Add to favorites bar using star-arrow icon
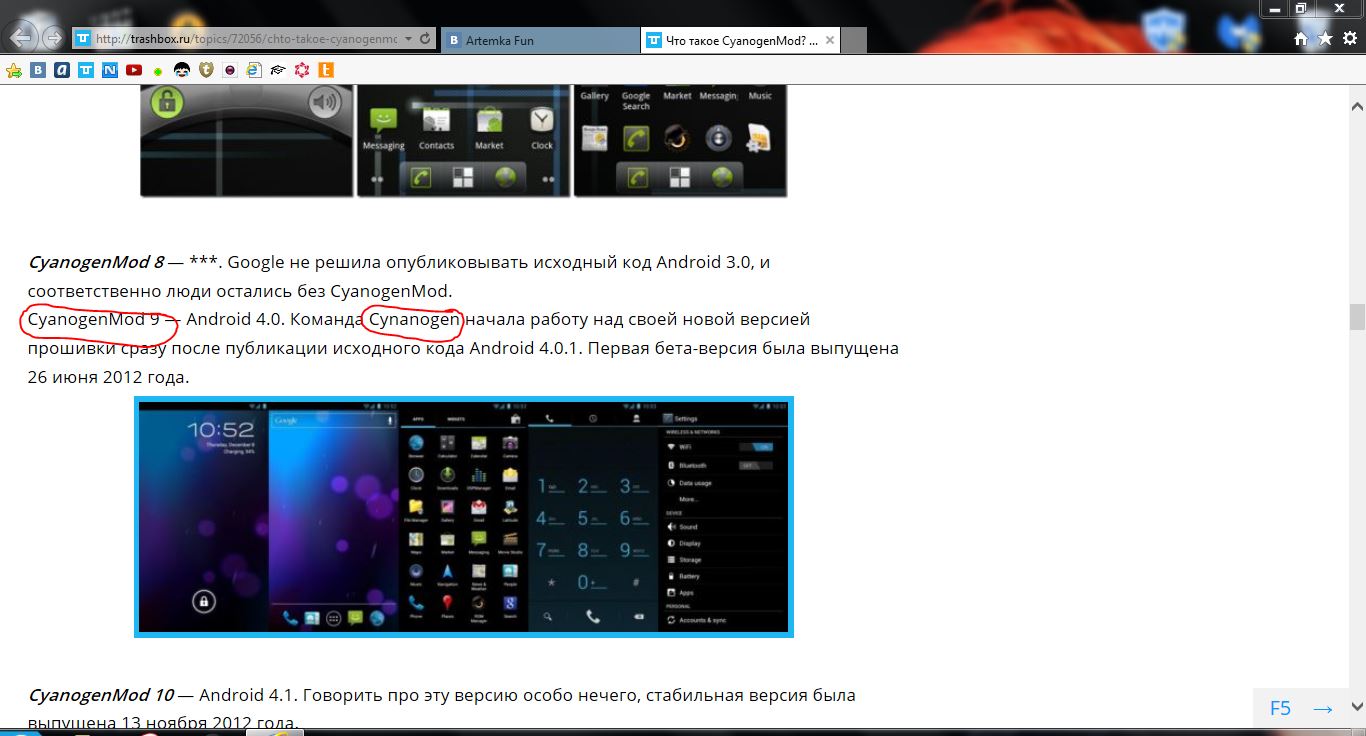Image resolution: width=1366 pixels, height=736 pixels. click(x=14, y=70)
